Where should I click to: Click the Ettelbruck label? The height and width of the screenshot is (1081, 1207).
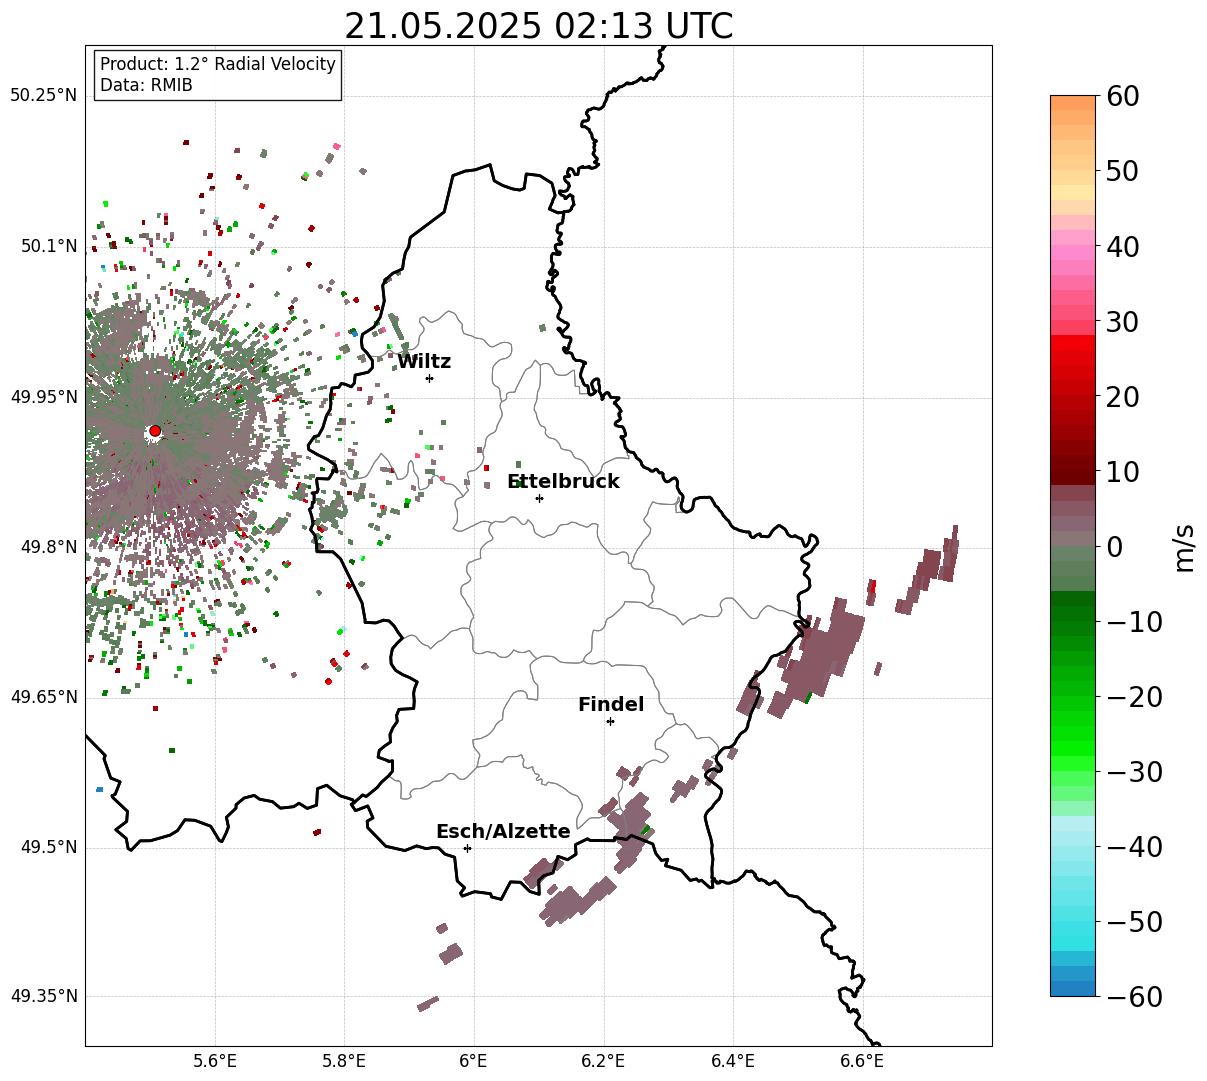click(563, 482)
